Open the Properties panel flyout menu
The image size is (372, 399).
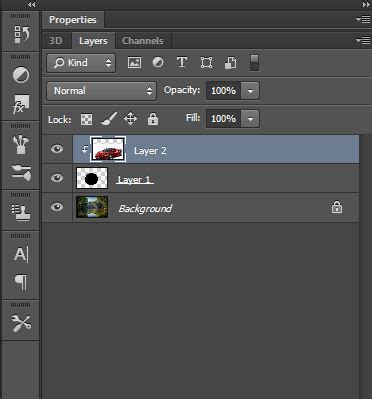(363, 20)
